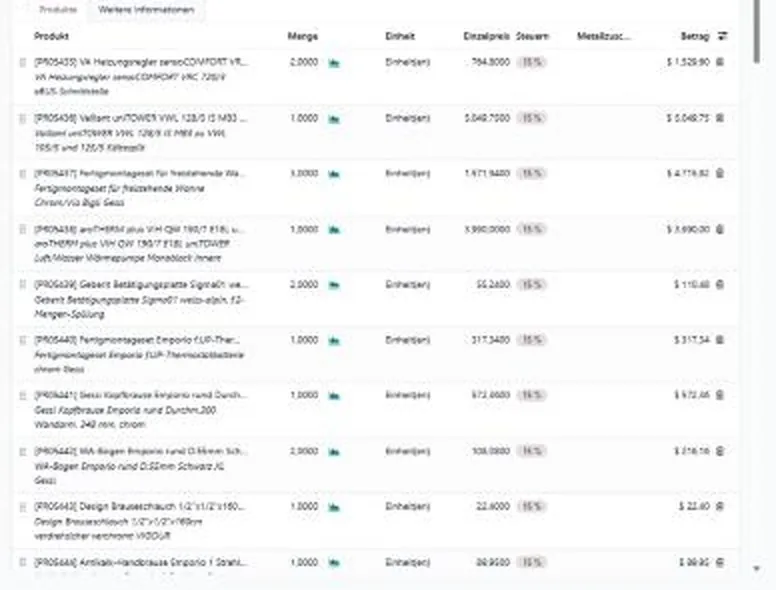
Task: Open column options toggle next to Betrag
Action: click(723, 36)
